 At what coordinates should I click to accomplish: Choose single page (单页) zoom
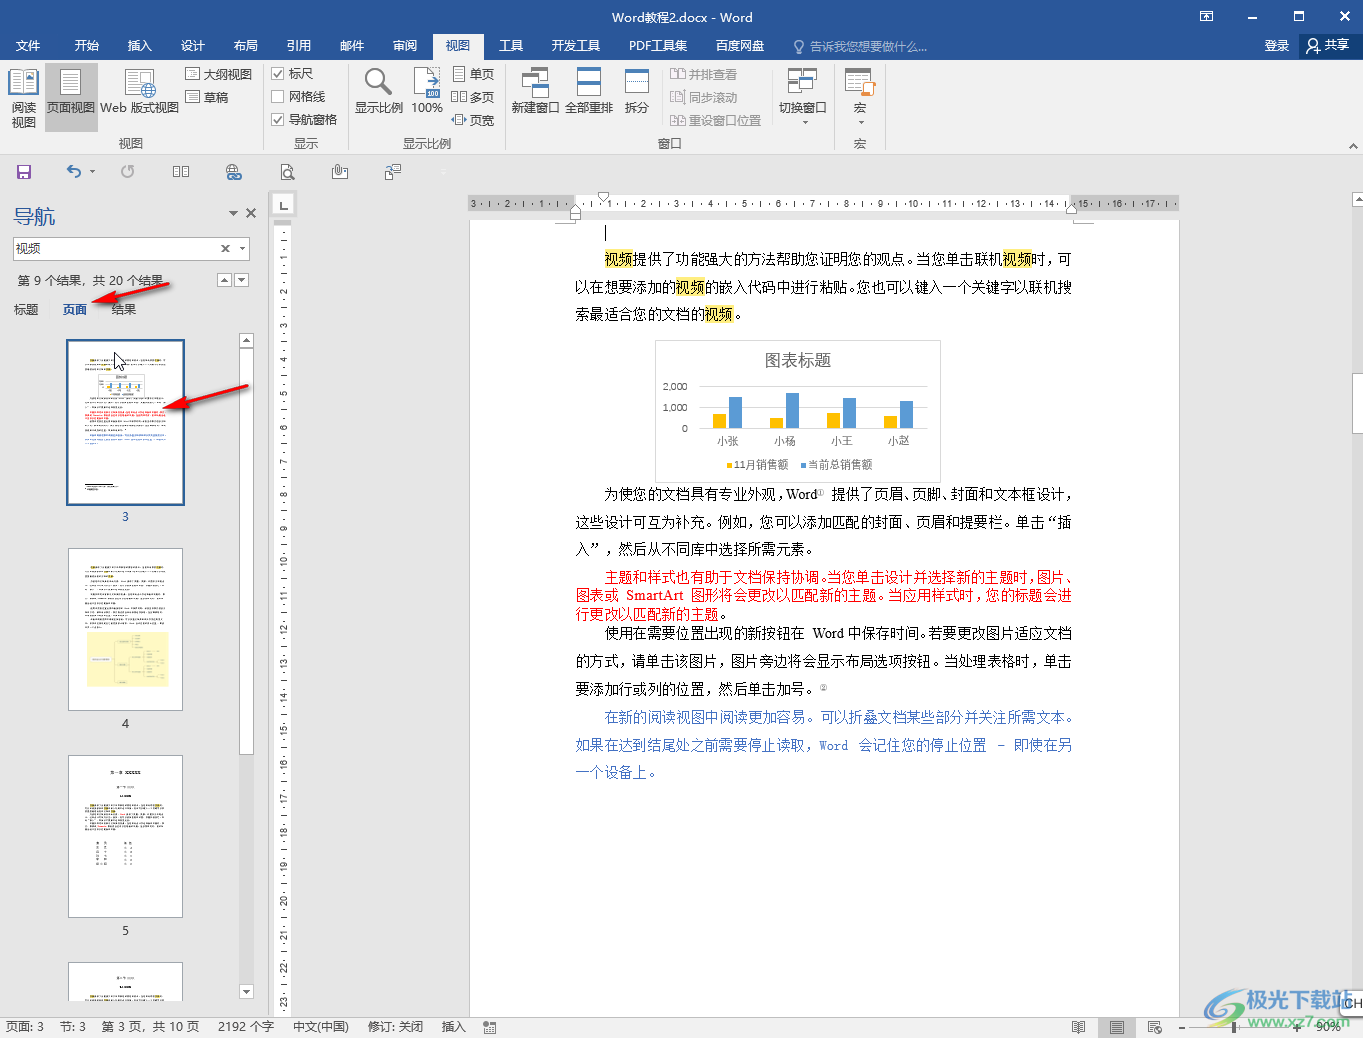[x=473, y=74]
